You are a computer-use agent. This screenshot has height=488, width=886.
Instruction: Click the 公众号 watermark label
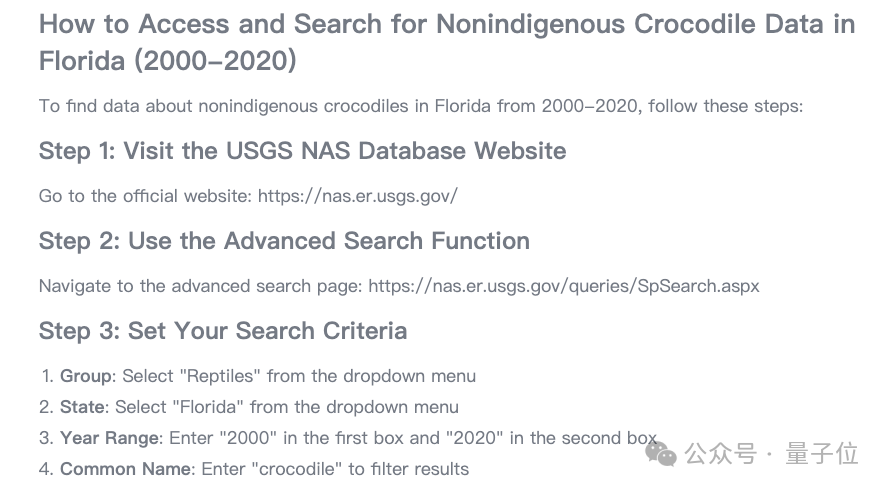[x=720, y=454]
